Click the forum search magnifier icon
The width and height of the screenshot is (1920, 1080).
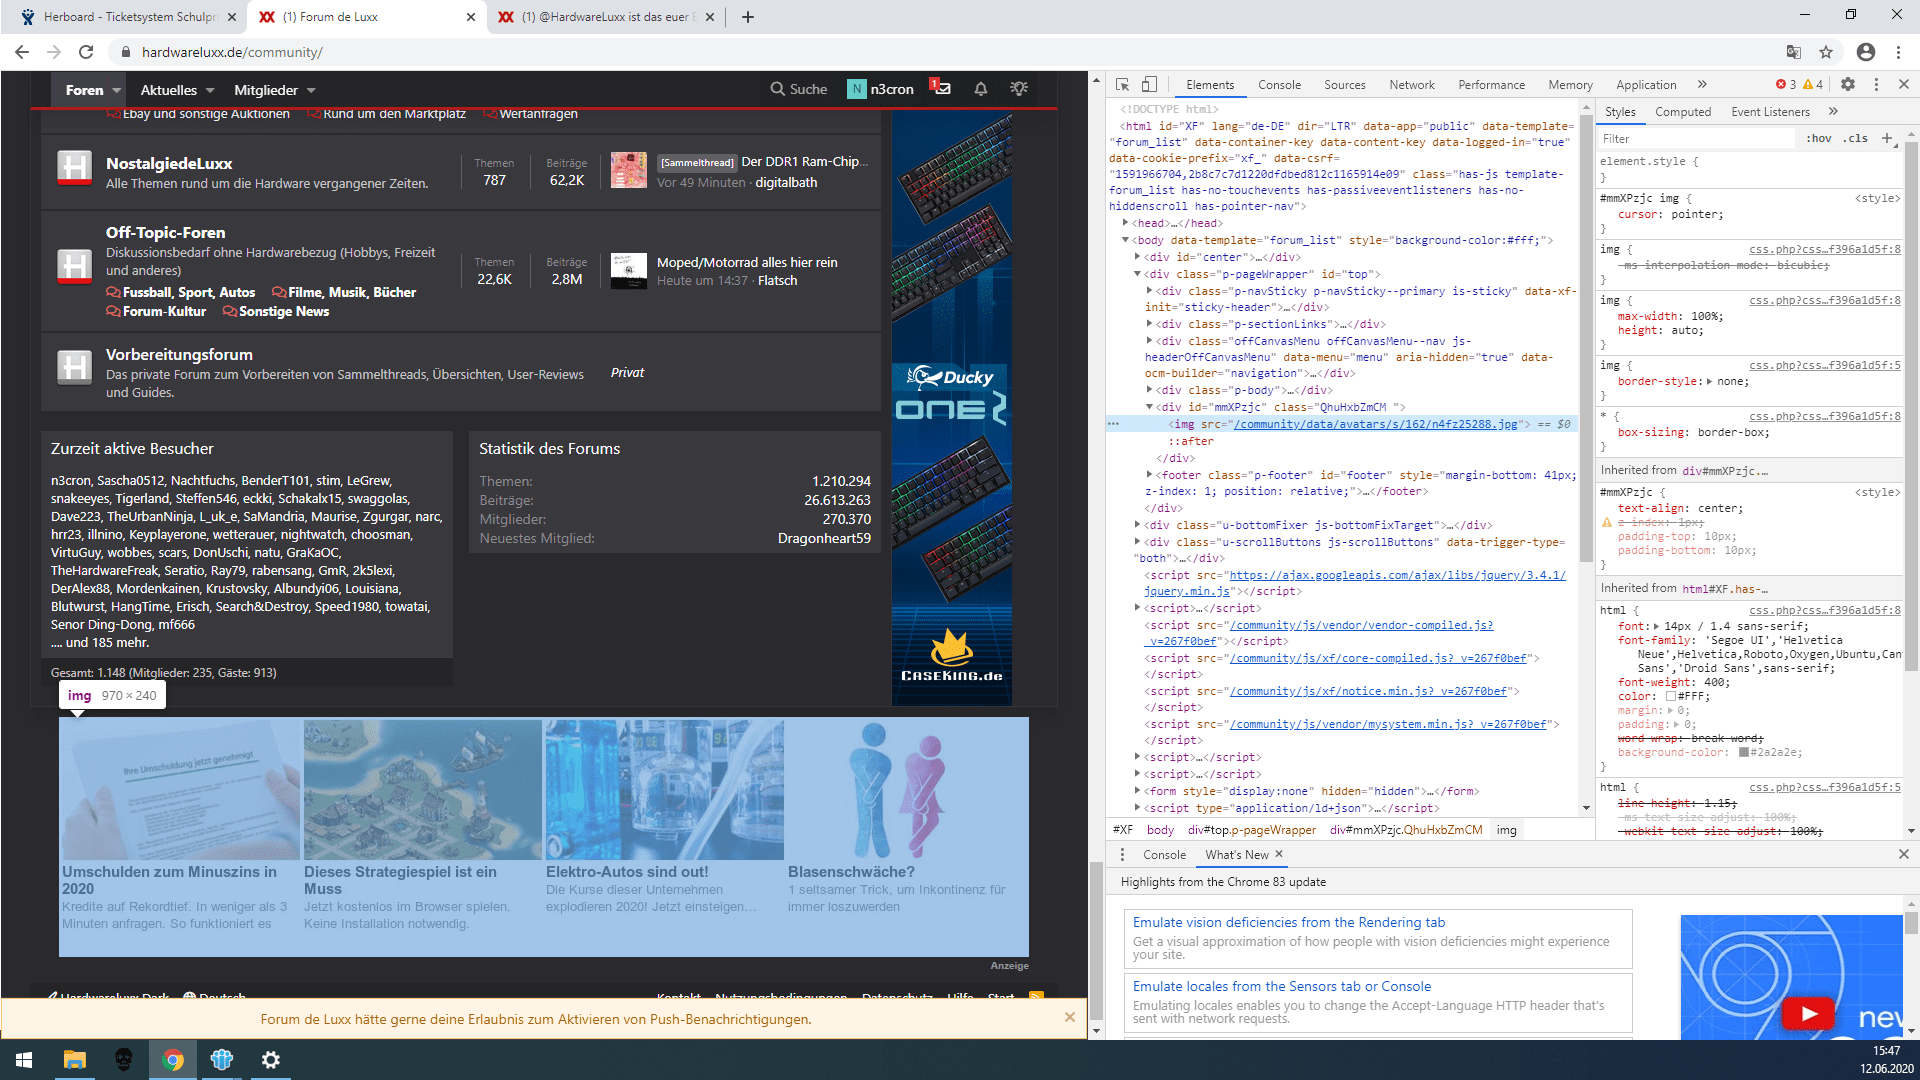click(777, 89)
